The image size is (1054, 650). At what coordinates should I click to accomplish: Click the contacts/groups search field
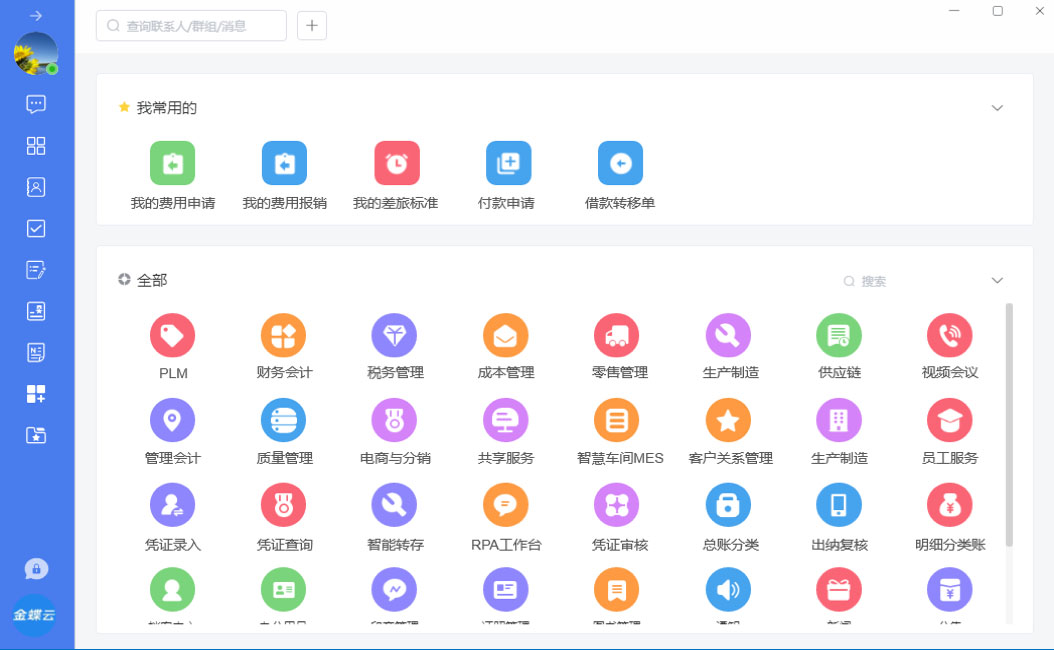192,26
